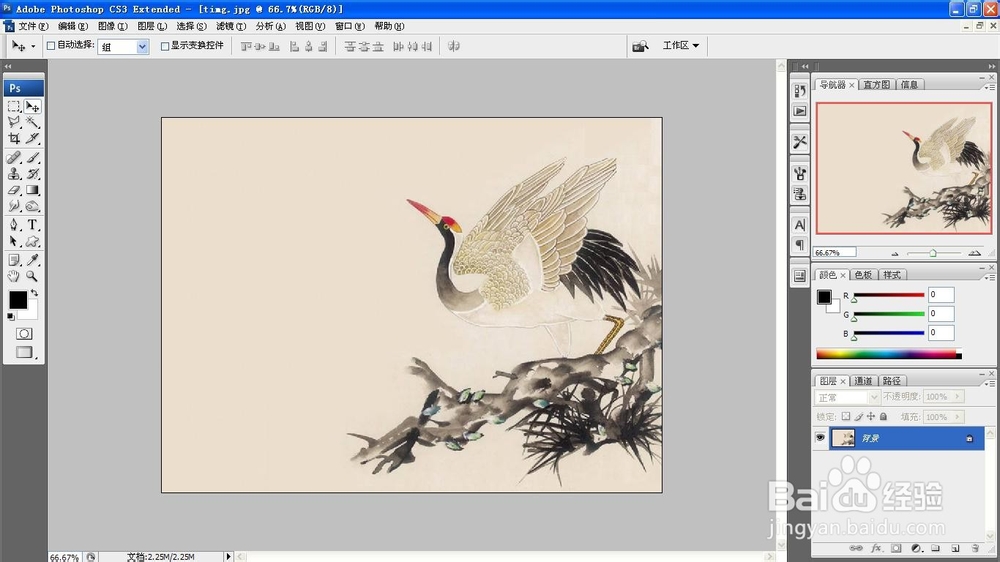1000x562 pixels.
Task: Select the Smudge tool
Action: click(14, 206)
